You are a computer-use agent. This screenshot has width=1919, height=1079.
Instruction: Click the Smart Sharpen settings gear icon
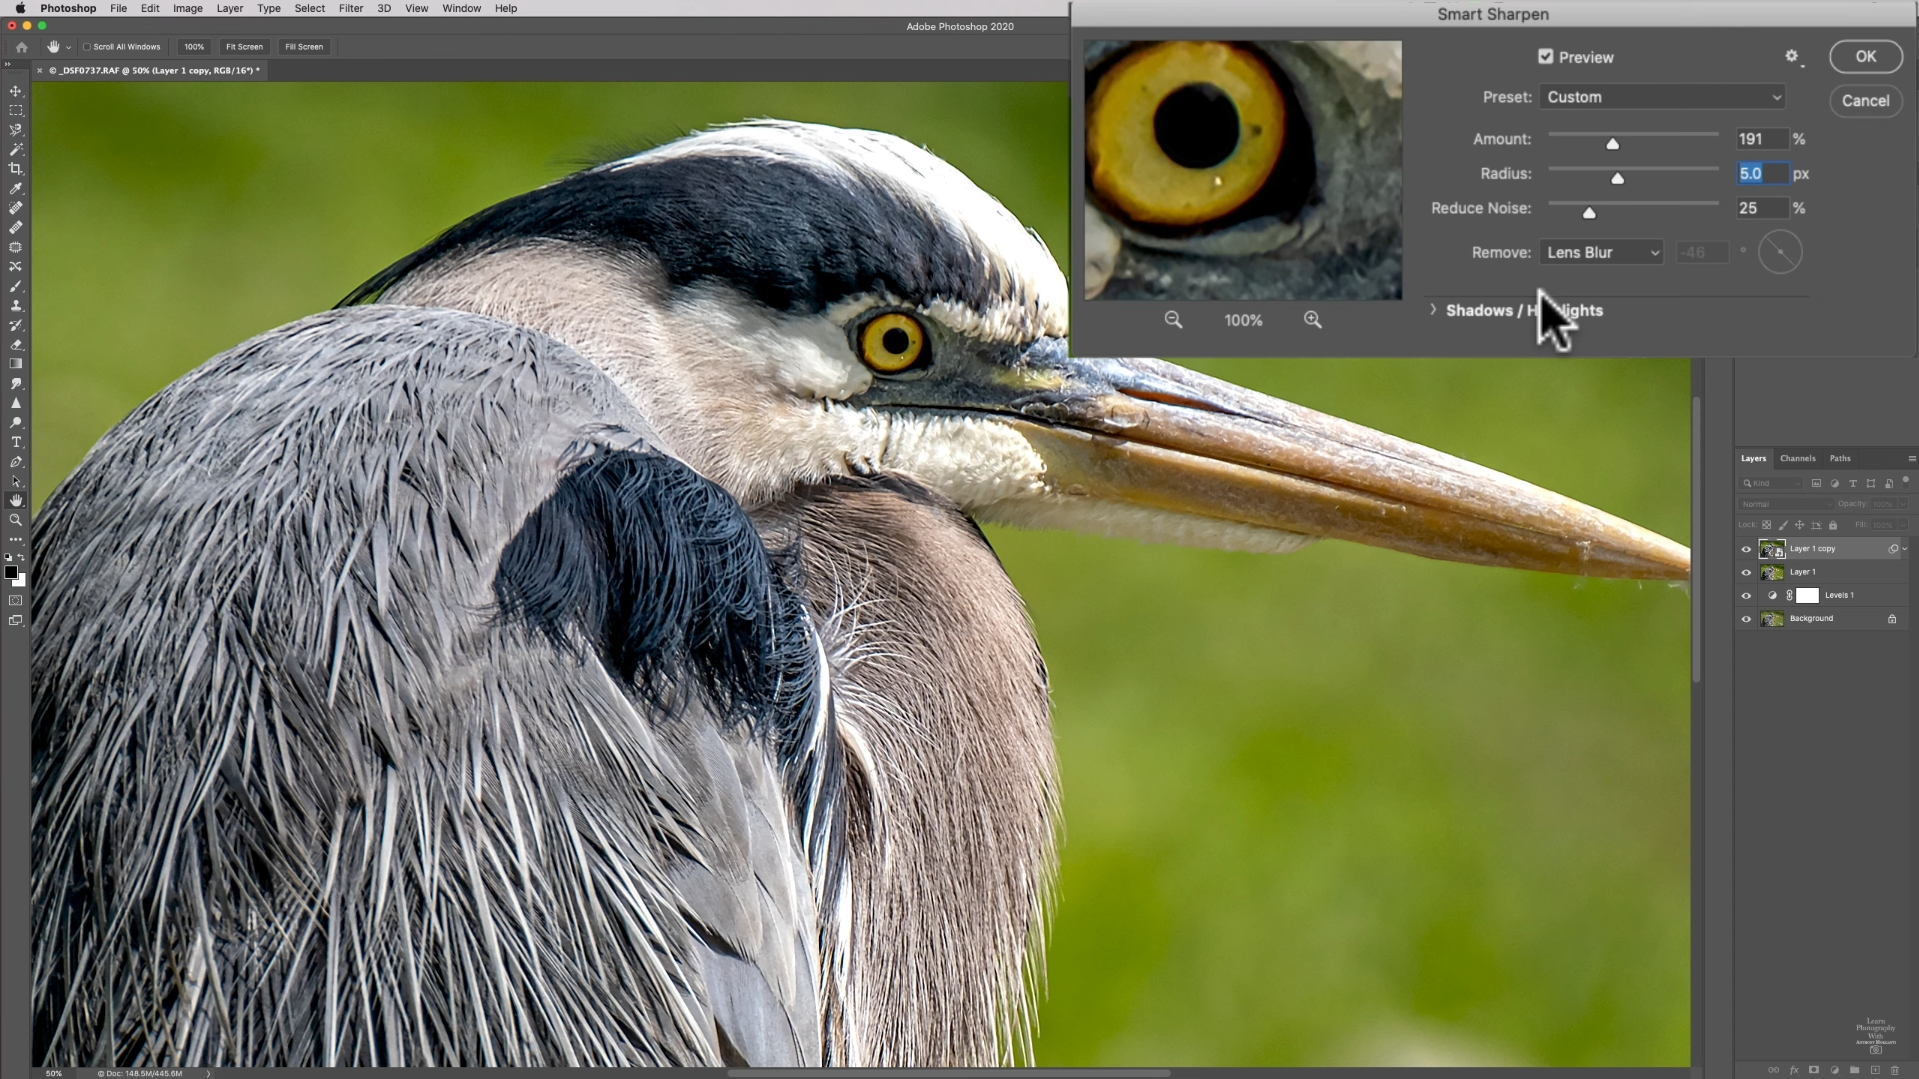(x=1791, y=56)
